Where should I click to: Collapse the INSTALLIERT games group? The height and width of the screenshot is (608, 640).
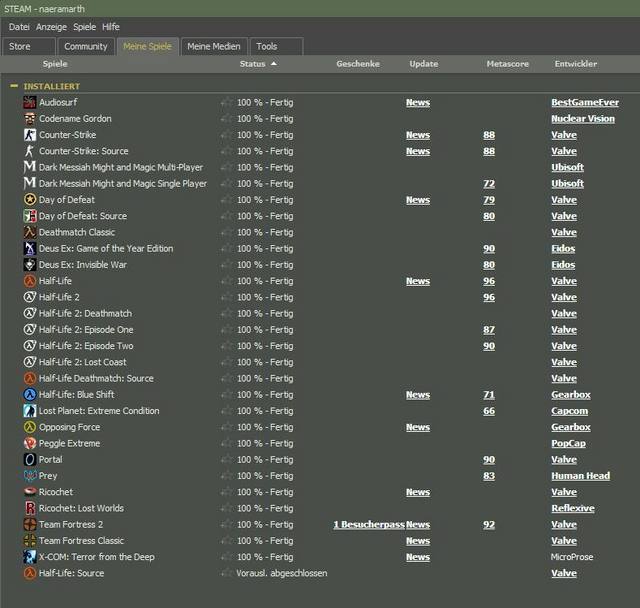[x=14, y=86]
